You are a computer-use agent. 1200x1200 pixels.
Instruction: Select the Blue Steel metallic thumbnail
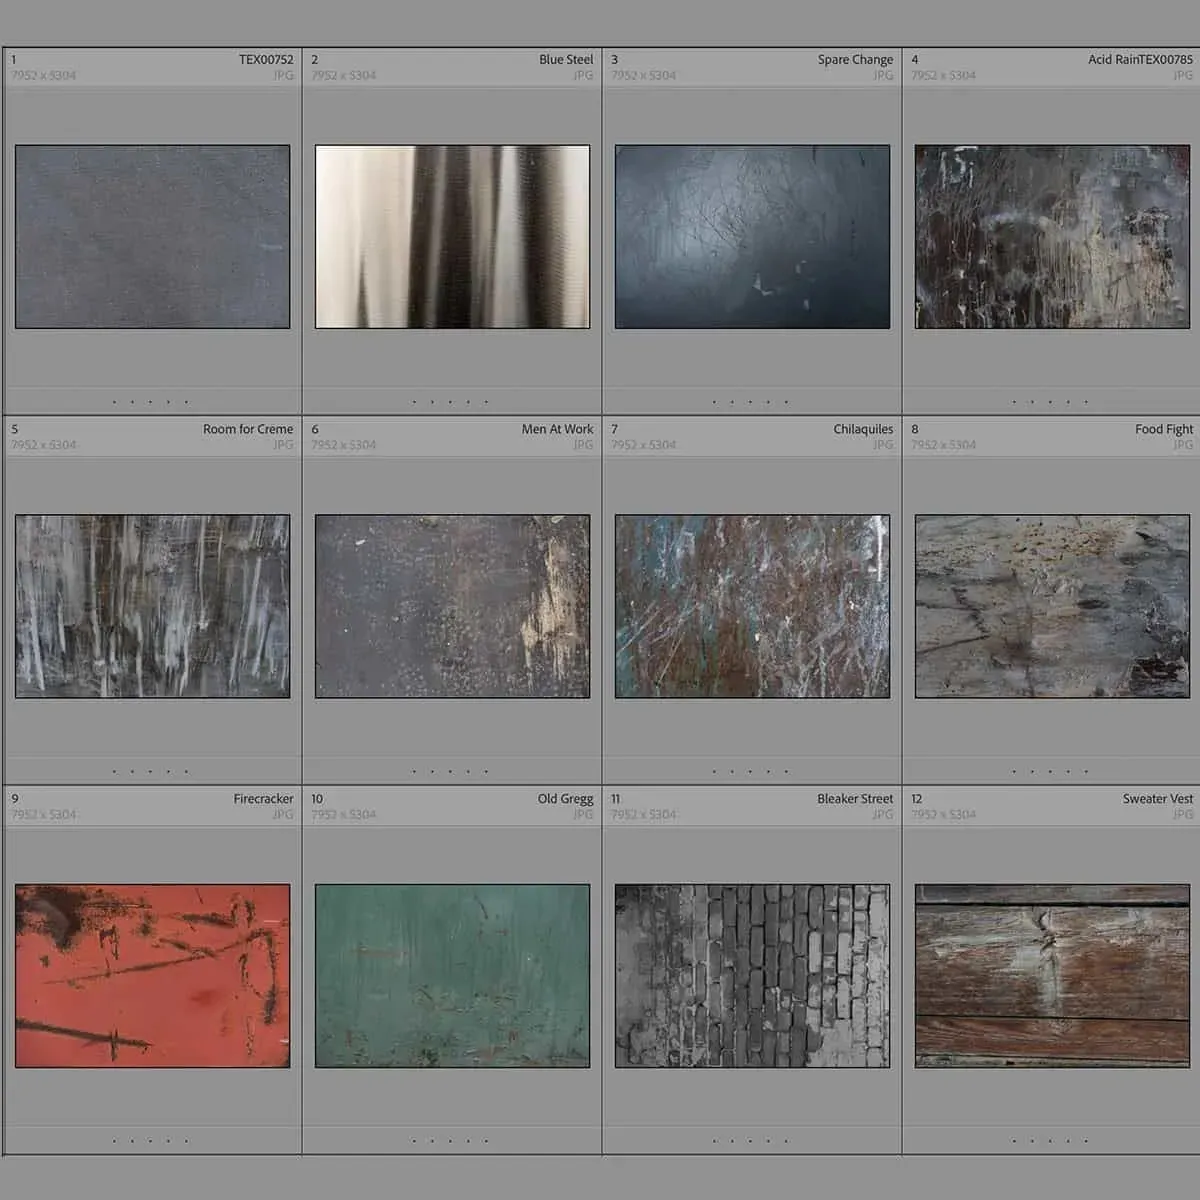(x=452, y=237)
